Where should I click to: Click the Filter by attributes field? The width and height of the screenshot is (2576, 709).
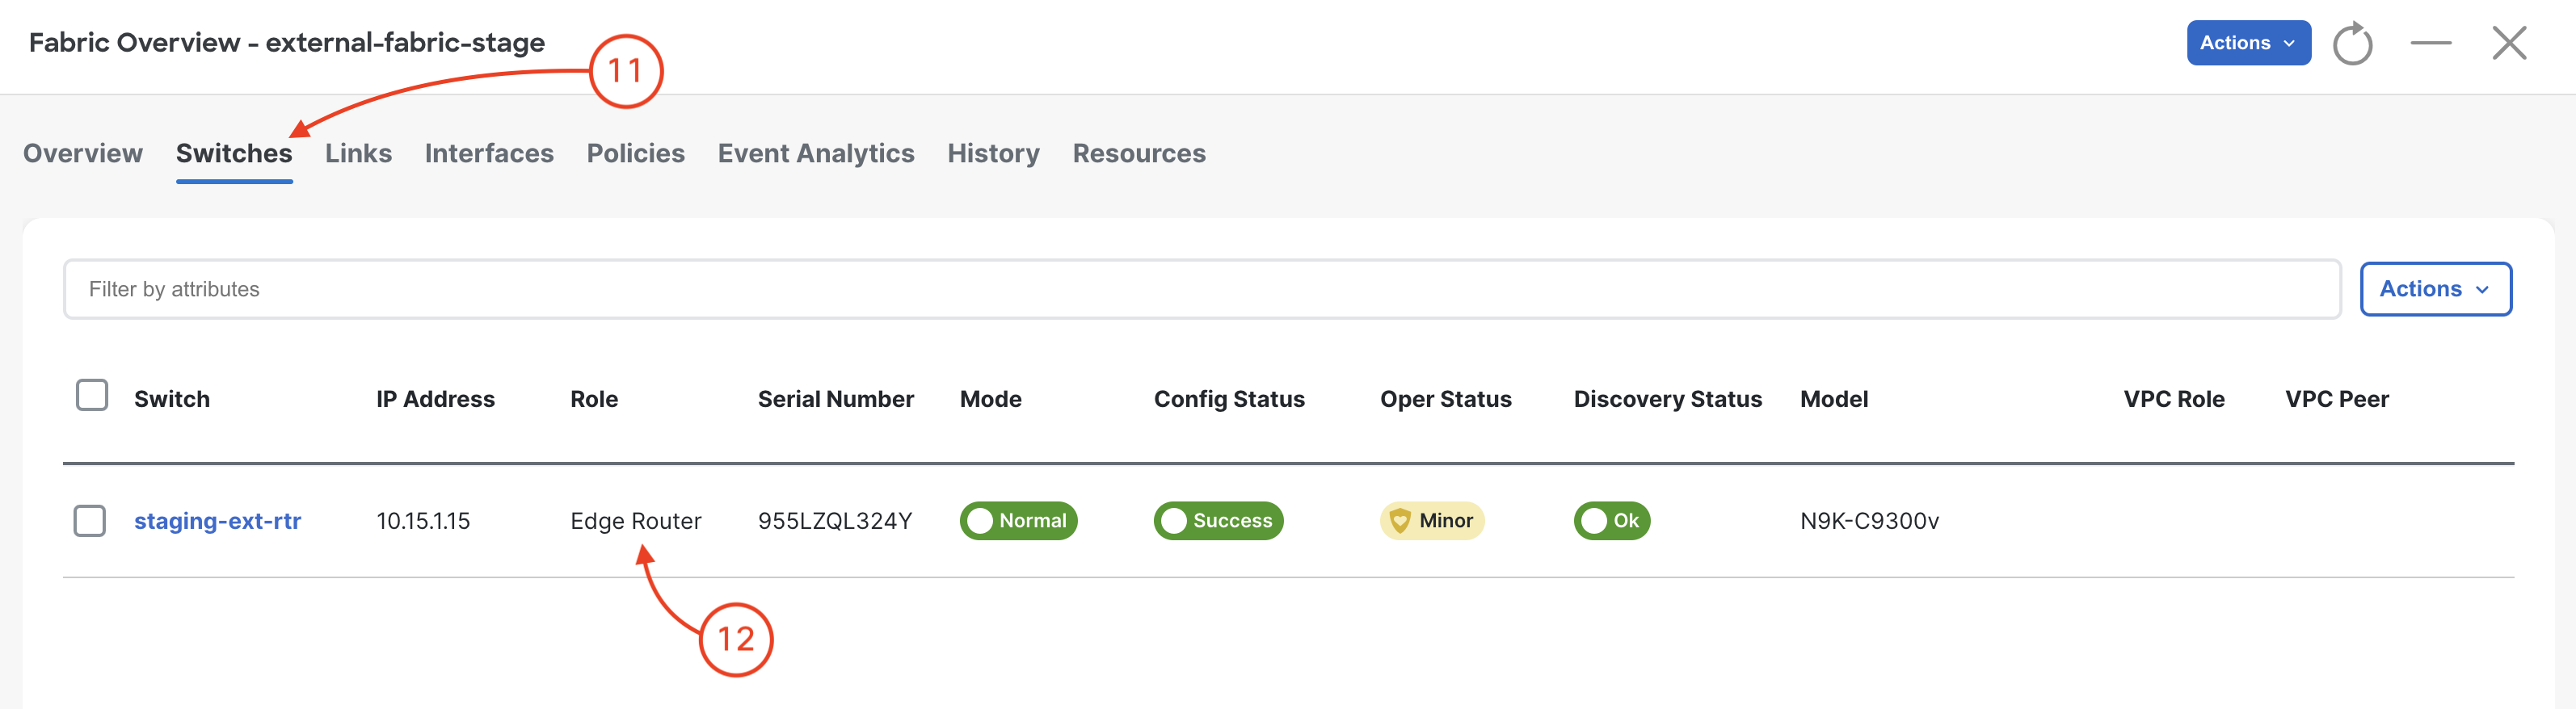tap(1202, 289)
